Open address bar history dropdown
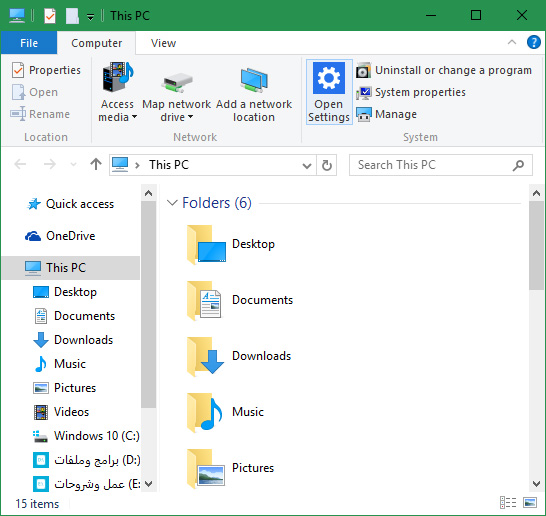 click(x=307, y=165)
